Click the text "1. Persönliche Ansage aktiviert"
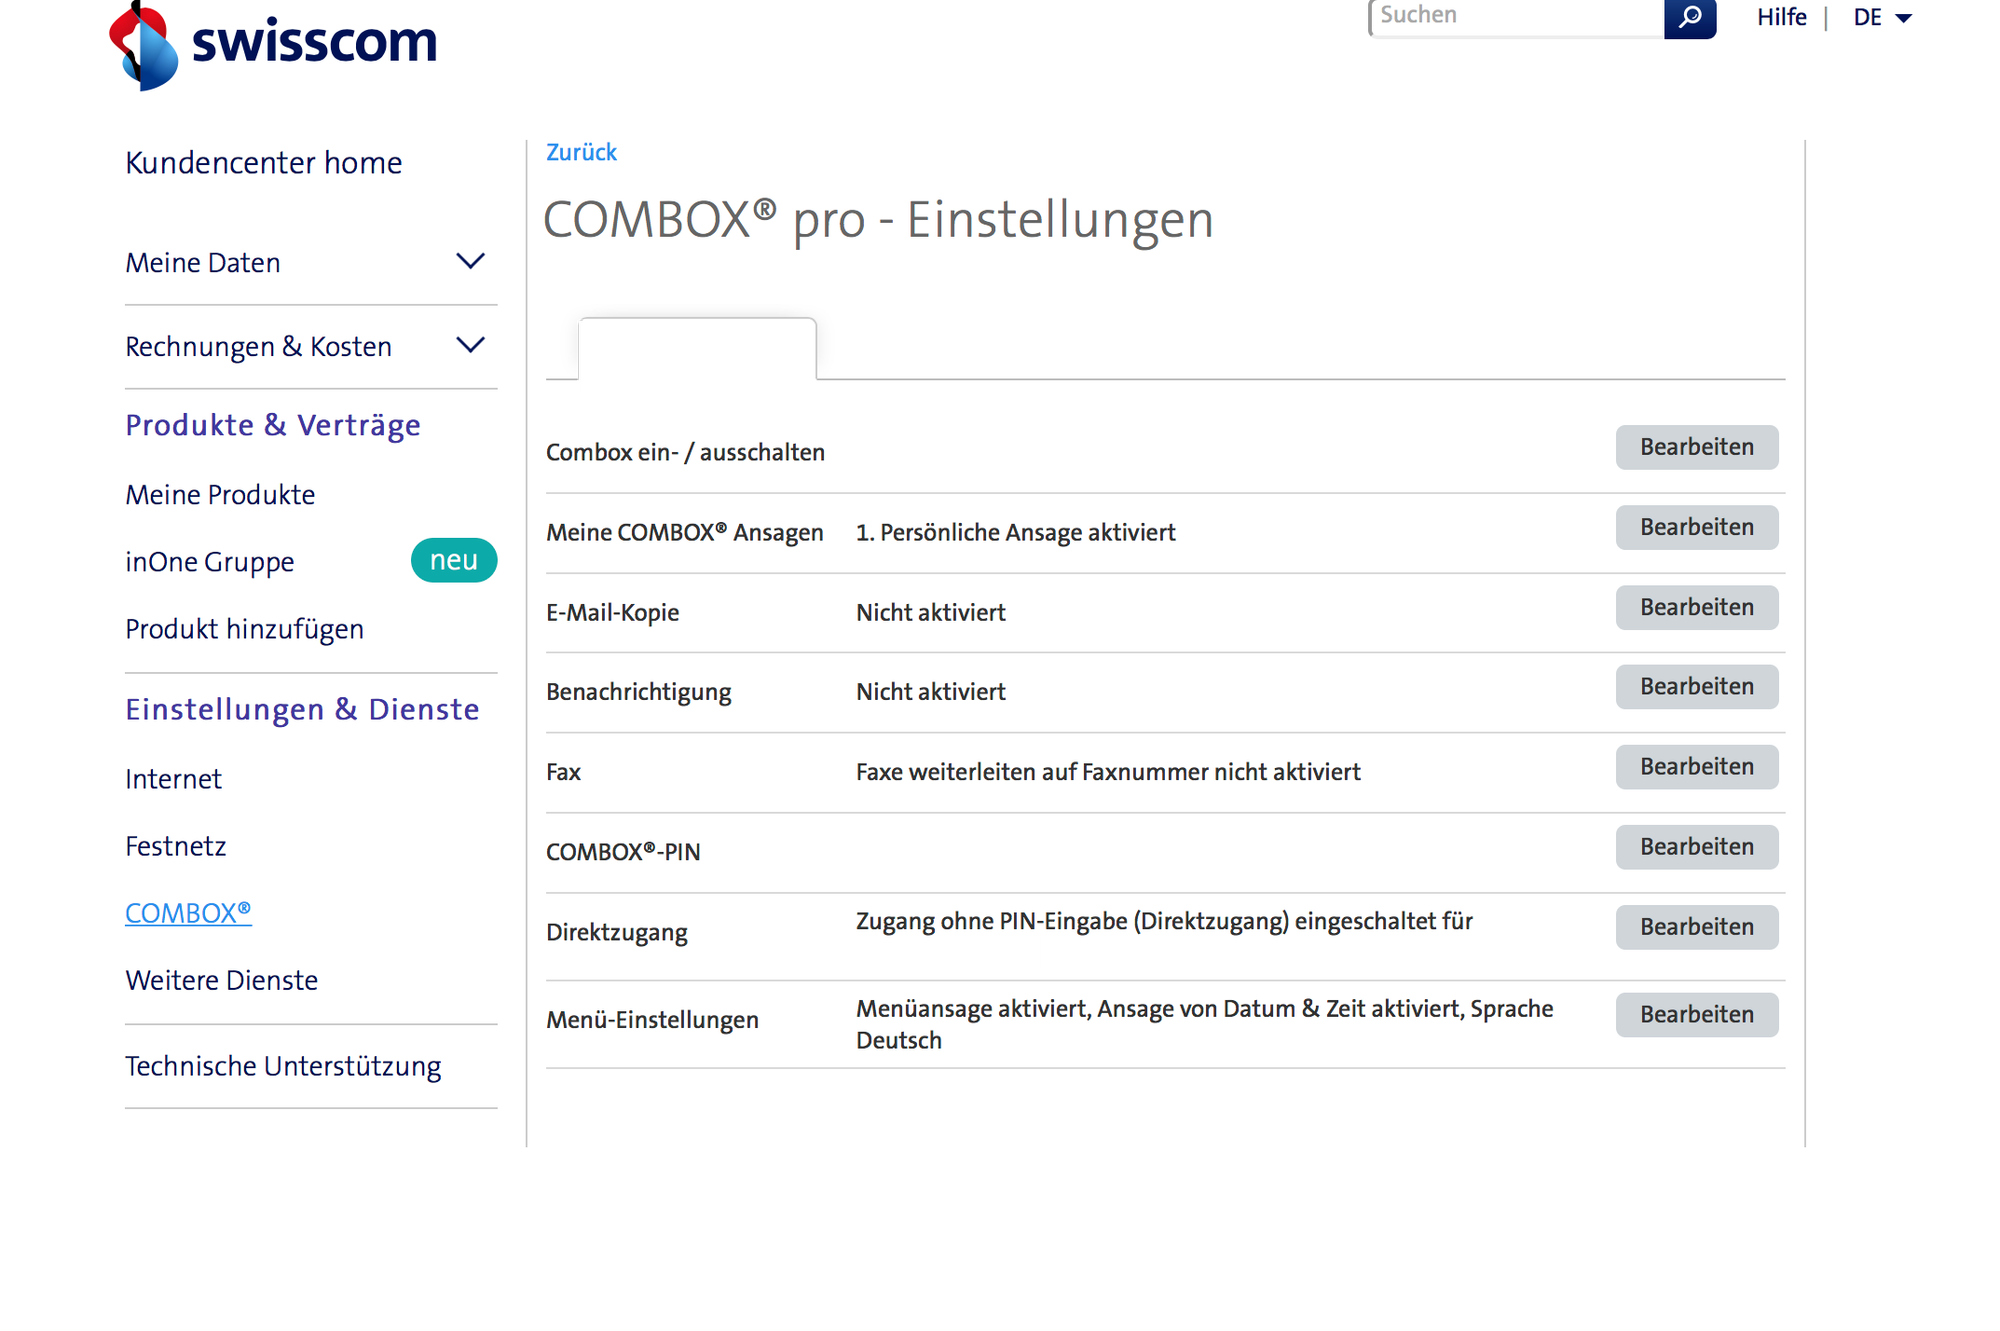2000x1331 pixels. point(1015,532)
